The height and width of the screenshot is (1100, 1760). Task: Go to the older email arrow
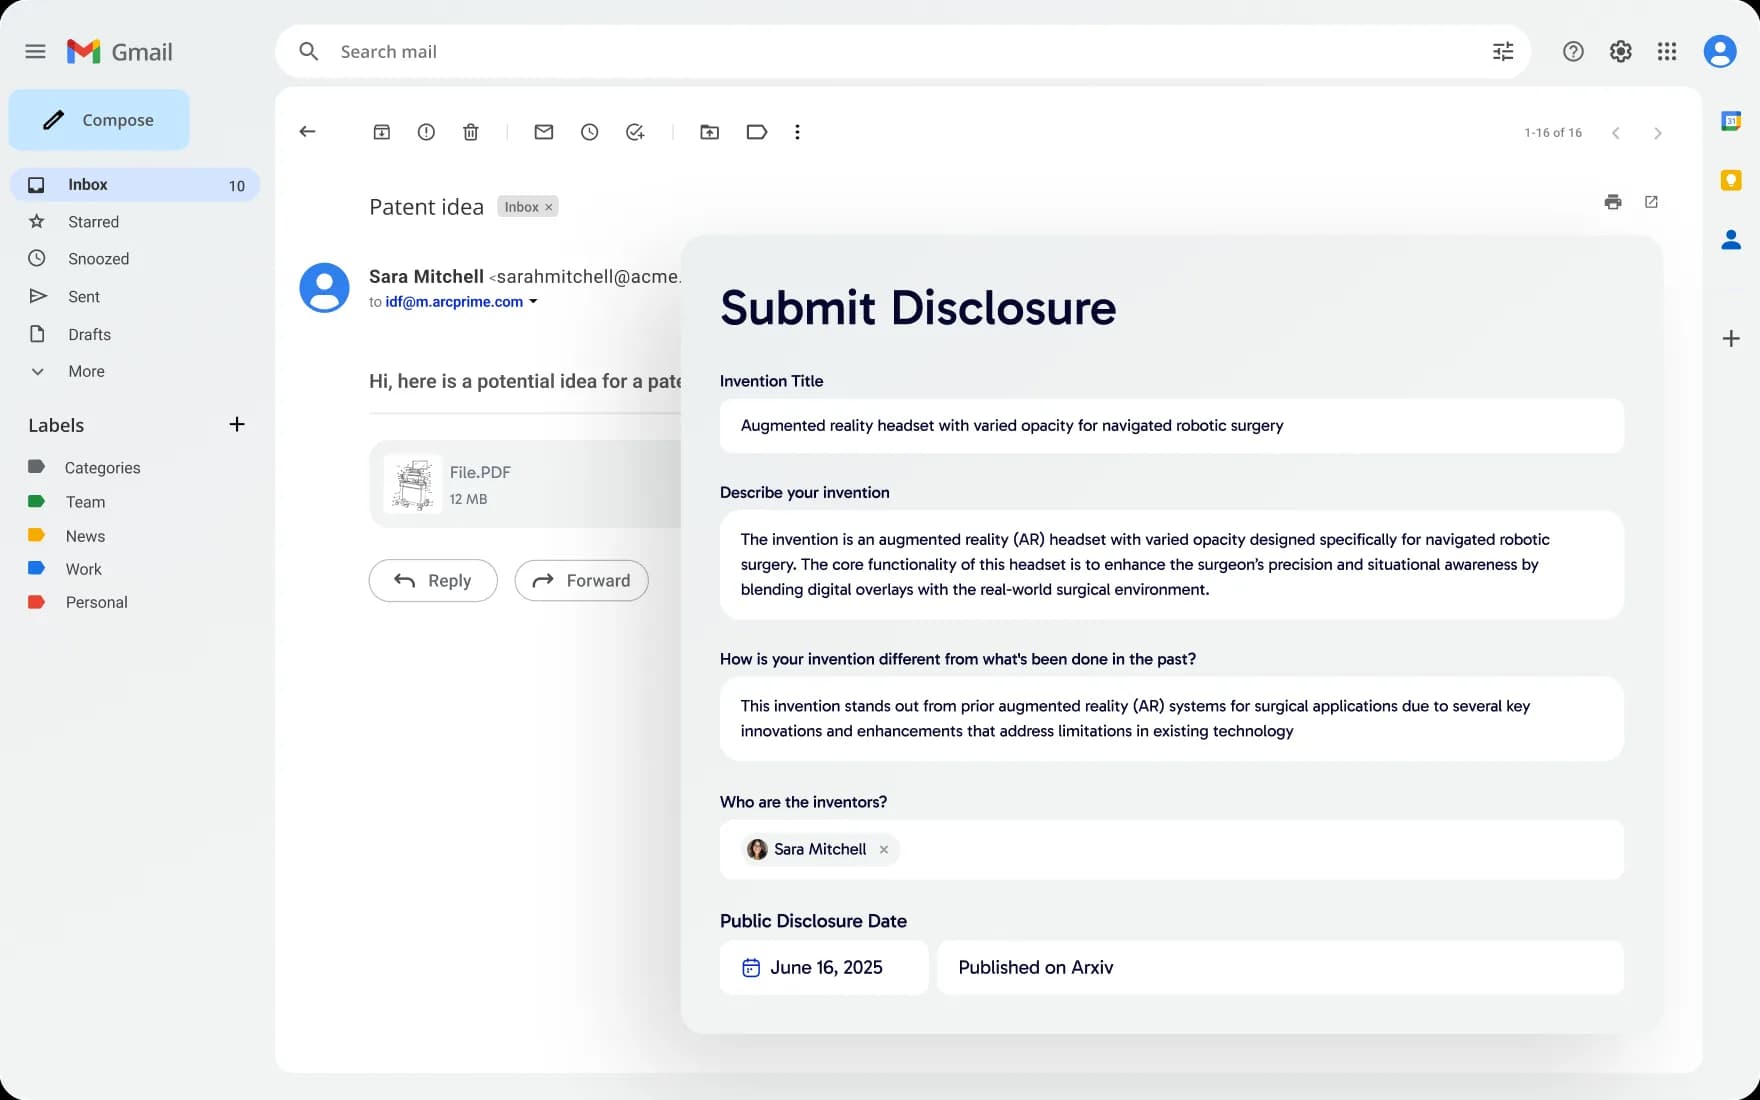point(1658,133)
